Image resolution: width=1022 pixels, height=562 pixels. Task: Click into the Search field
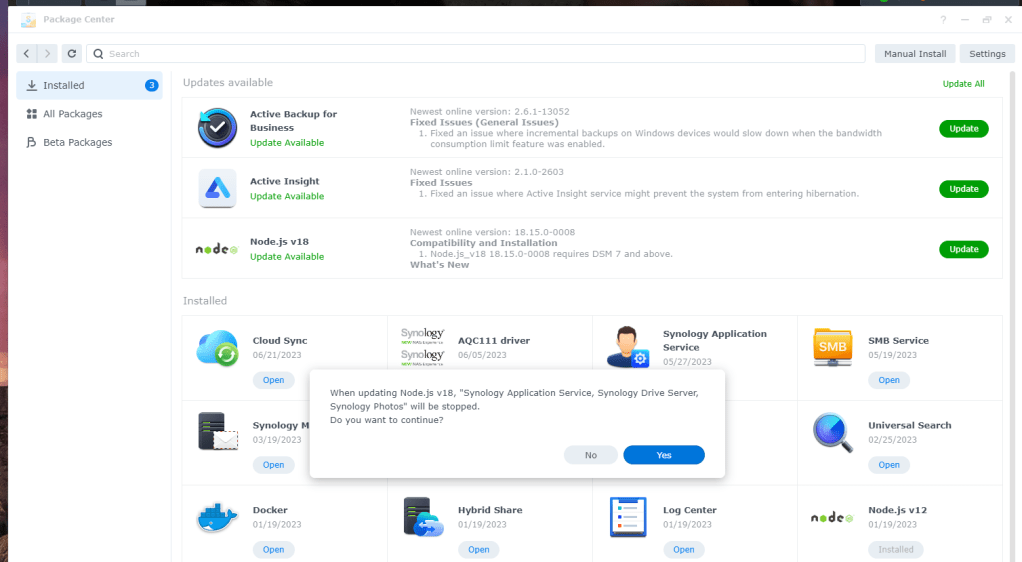[x=476, y=53]
